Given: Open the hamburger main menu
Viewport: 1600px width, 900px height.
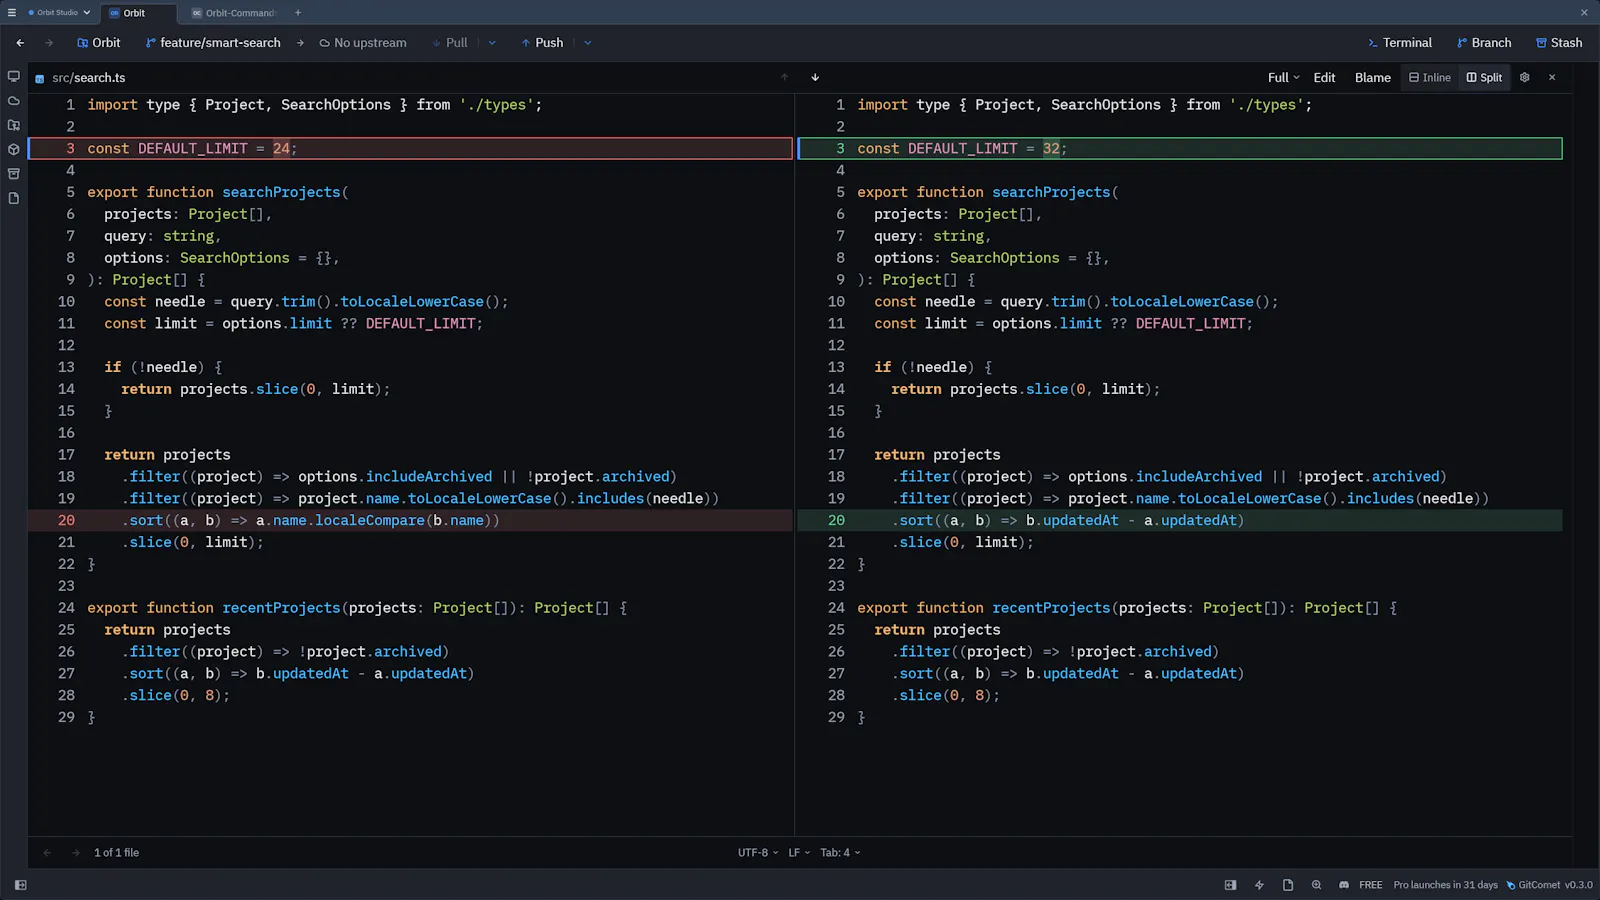Looking at the screenshot, I should (12, 13).
